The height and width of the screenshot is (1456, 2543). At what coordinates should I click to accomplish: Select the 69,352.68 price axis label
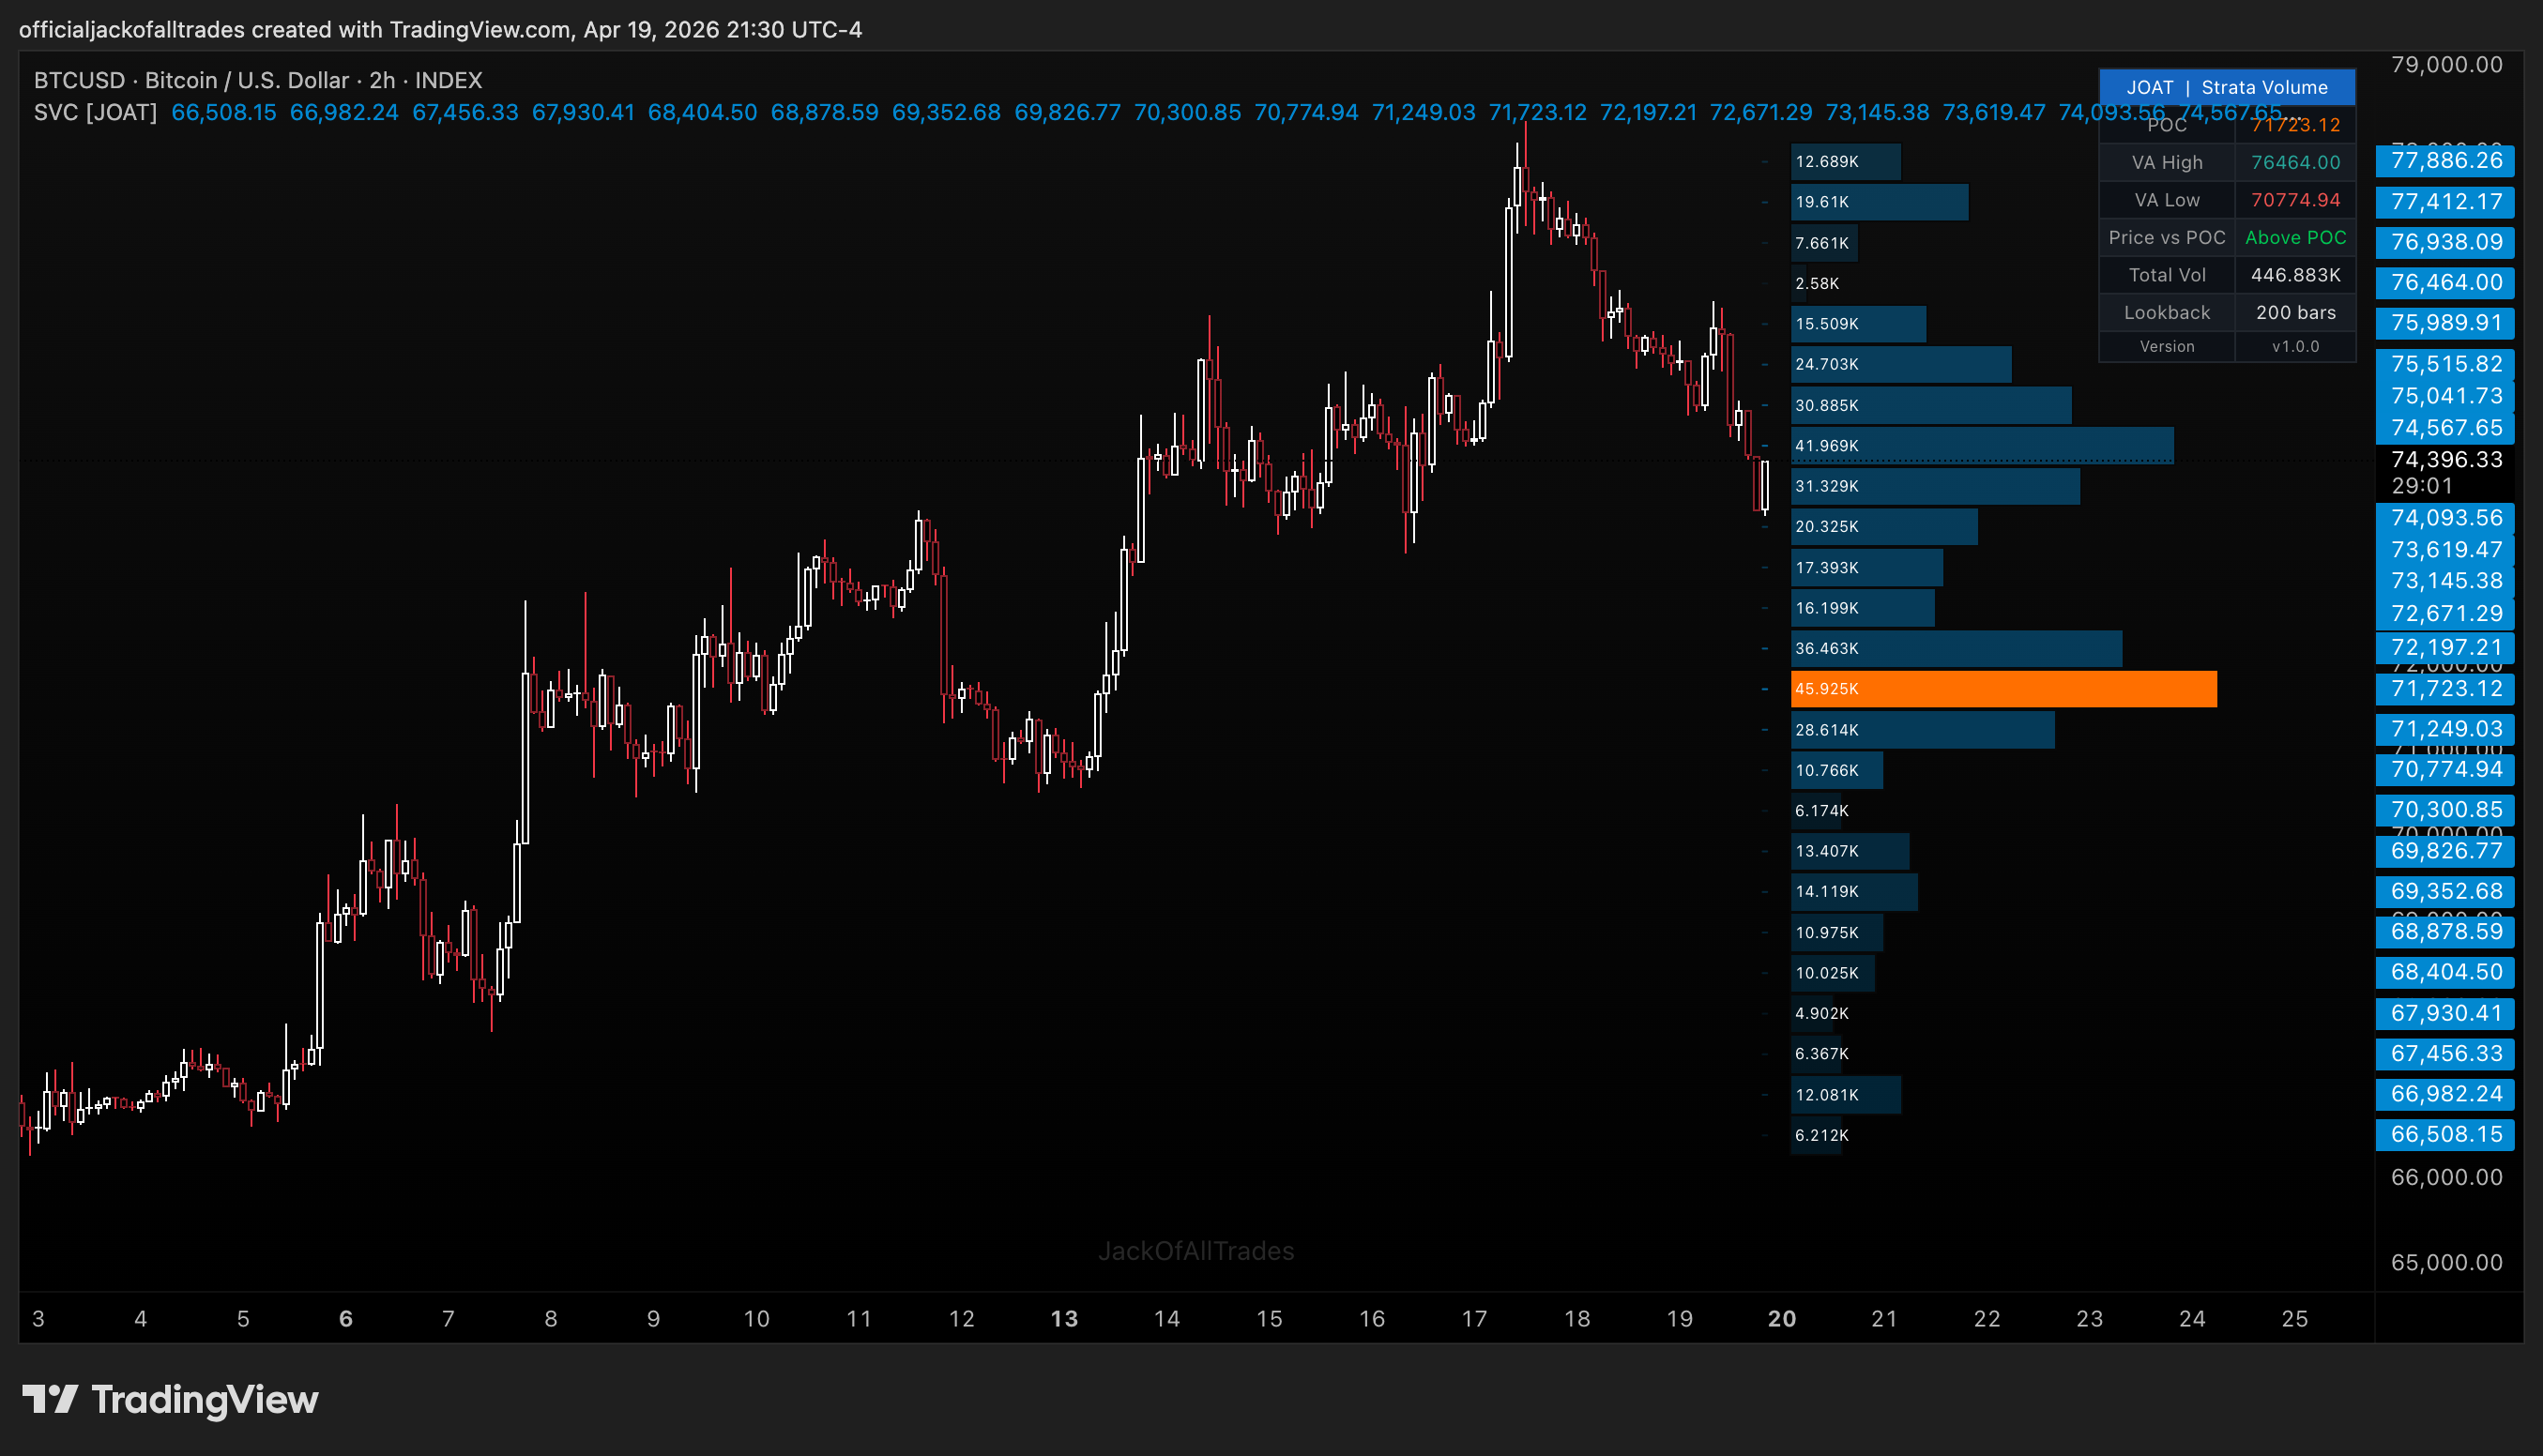pos(2445,892)
